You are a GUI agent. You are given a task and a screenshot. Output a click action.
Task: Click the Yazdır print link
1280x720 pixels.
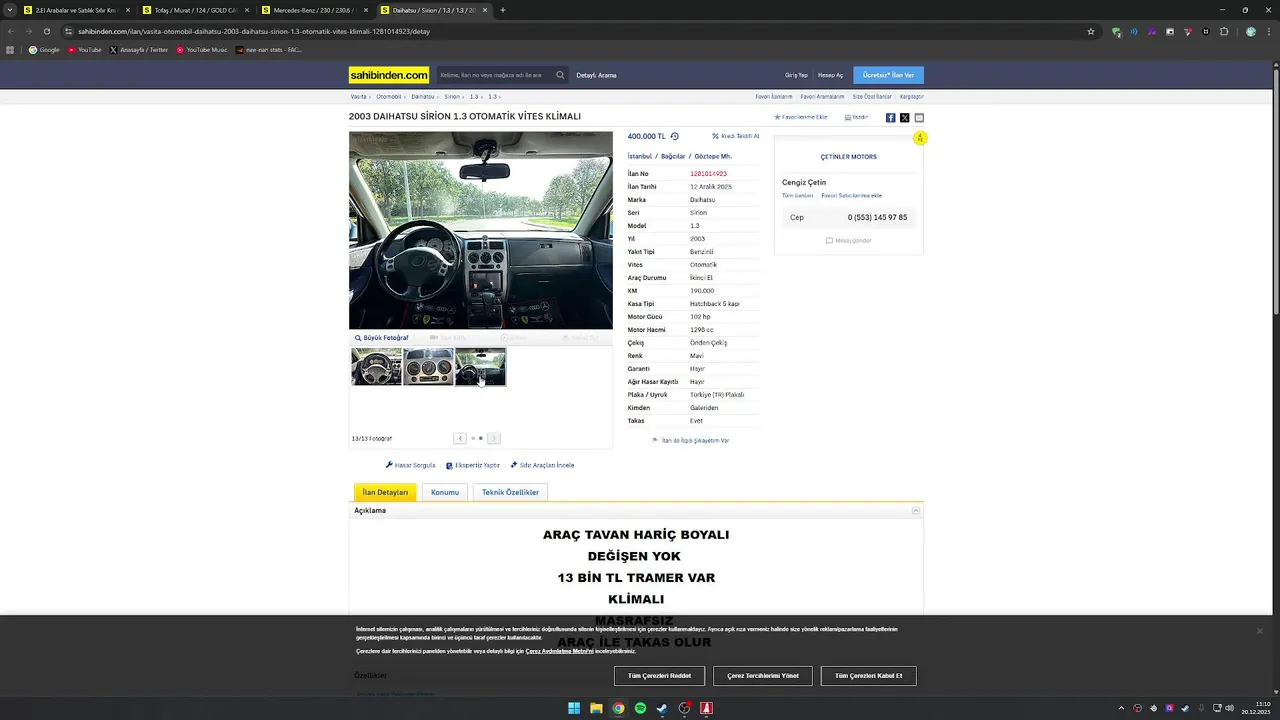856,117
